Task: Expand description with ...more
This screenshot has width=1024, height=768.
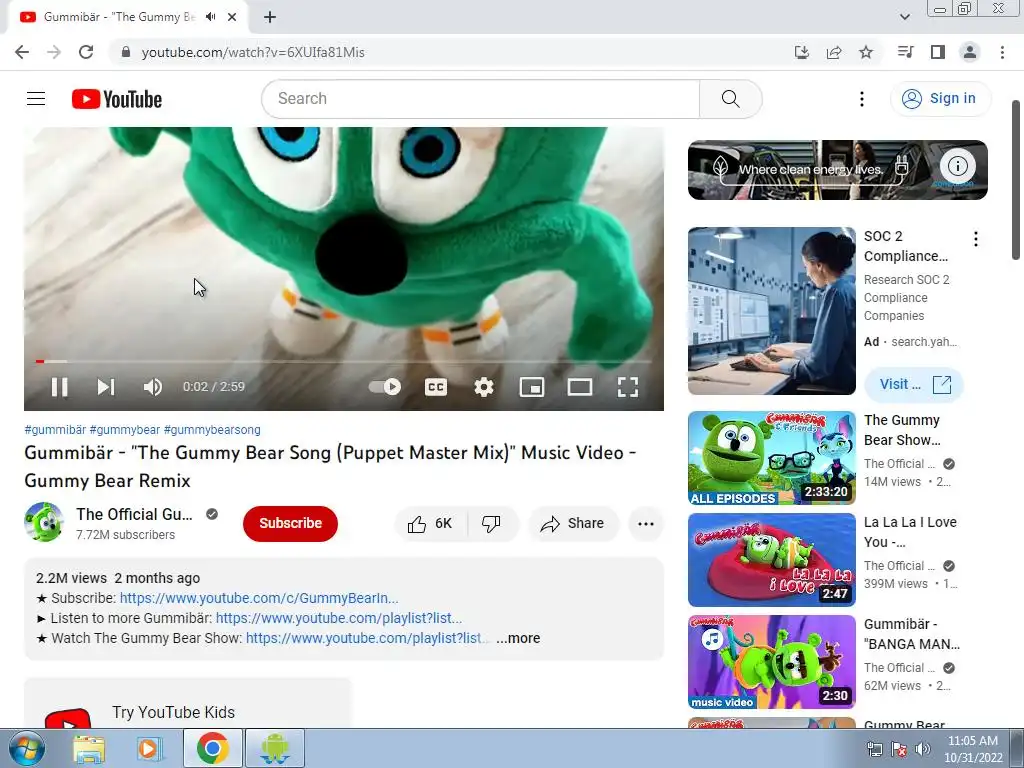Action: point(518,638)
